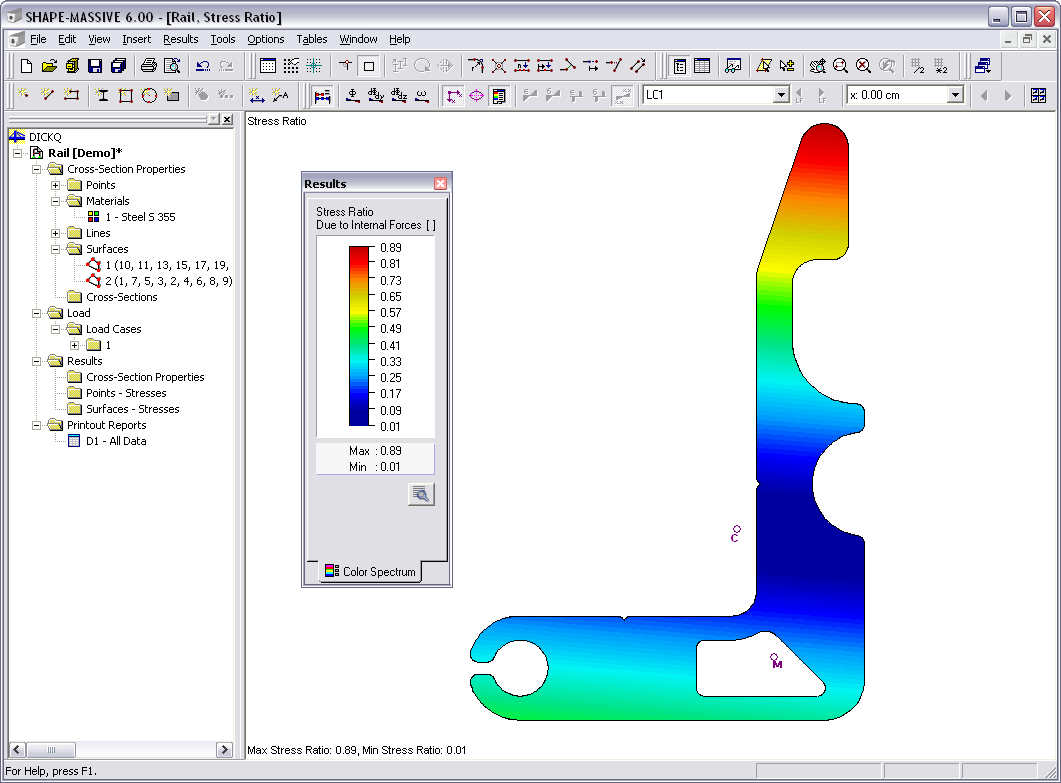Collapse the Printout Reports tree node

point(37,425)
